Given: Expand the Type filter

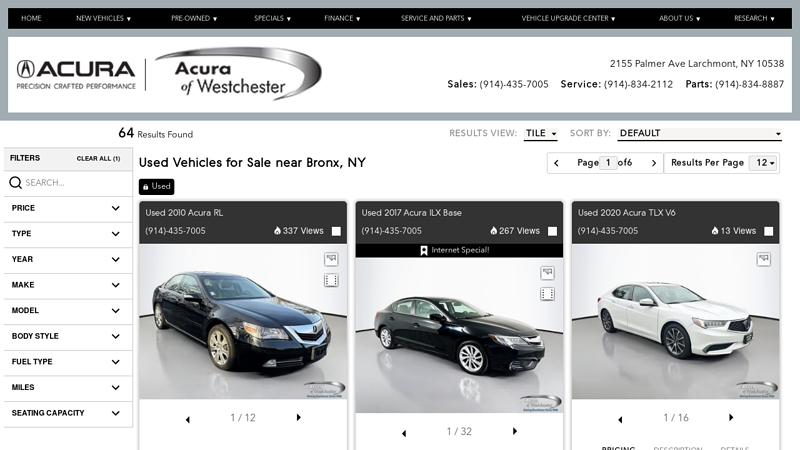Looking at the screenshot, I should pyautogui.click(x=68, y=234).
